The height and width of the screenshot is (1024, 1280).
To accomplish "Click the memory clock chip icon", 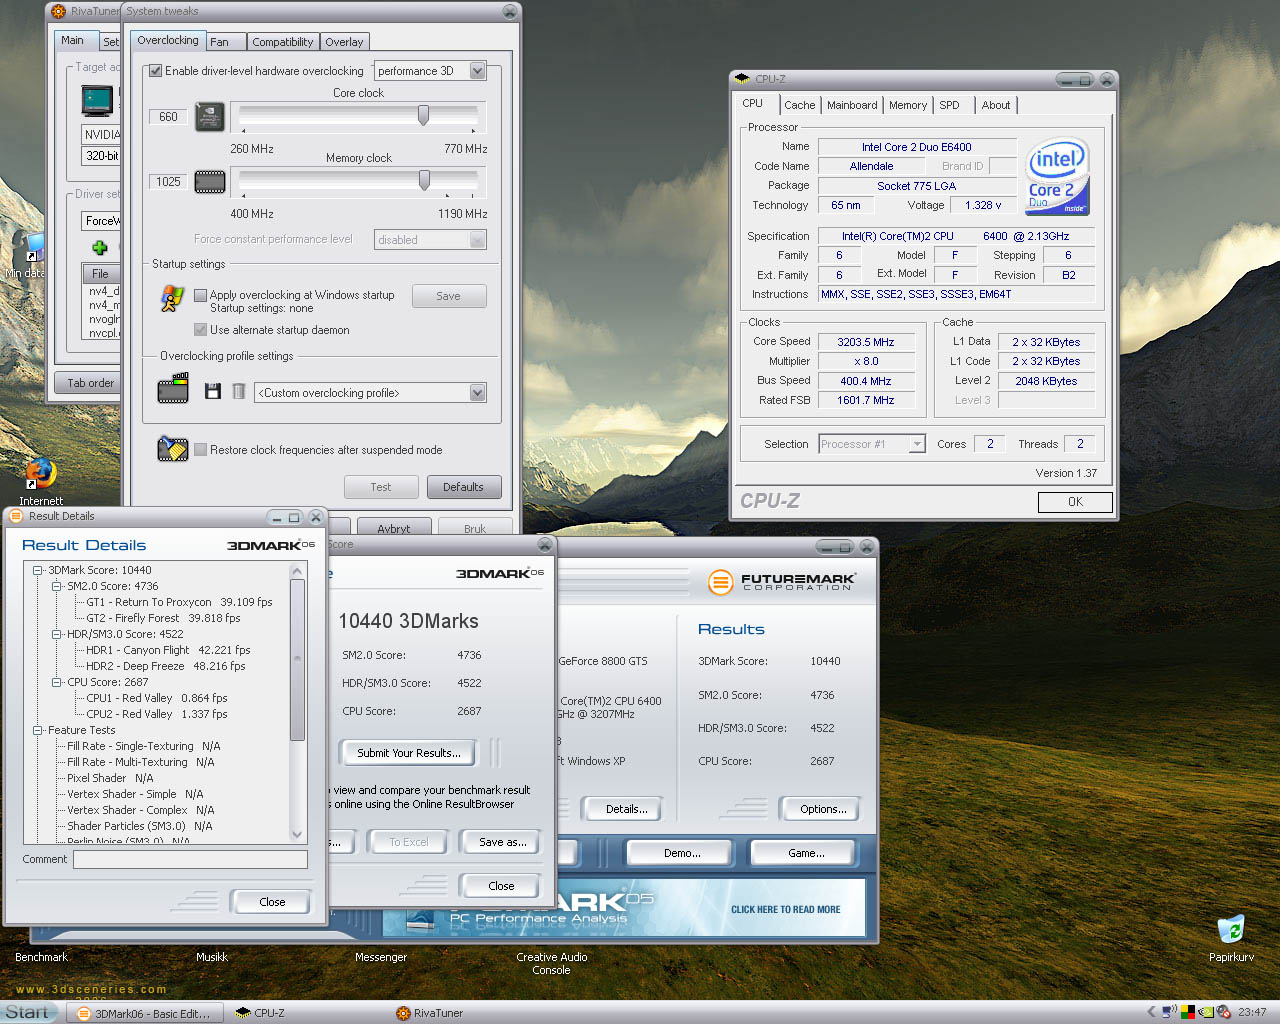I will point(209,182).
